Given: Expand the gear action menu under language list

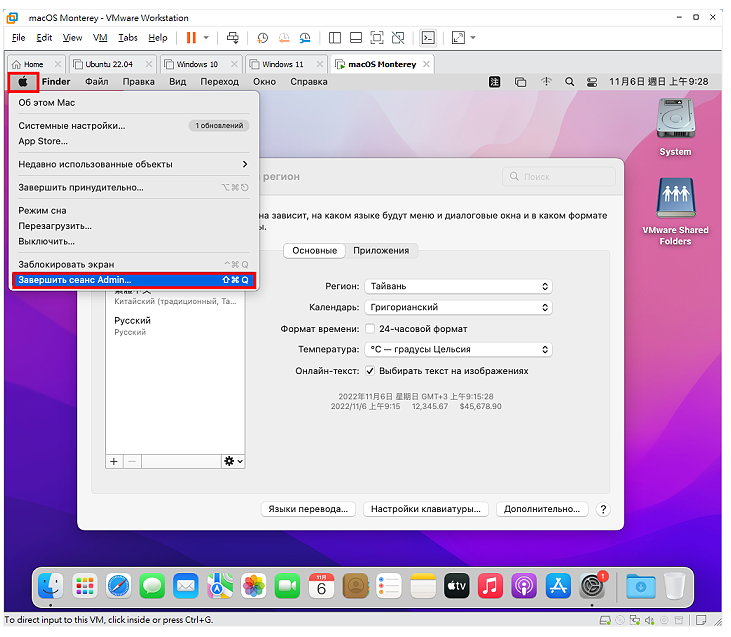Looking at the screenshot, I should (x=233, y=461).
